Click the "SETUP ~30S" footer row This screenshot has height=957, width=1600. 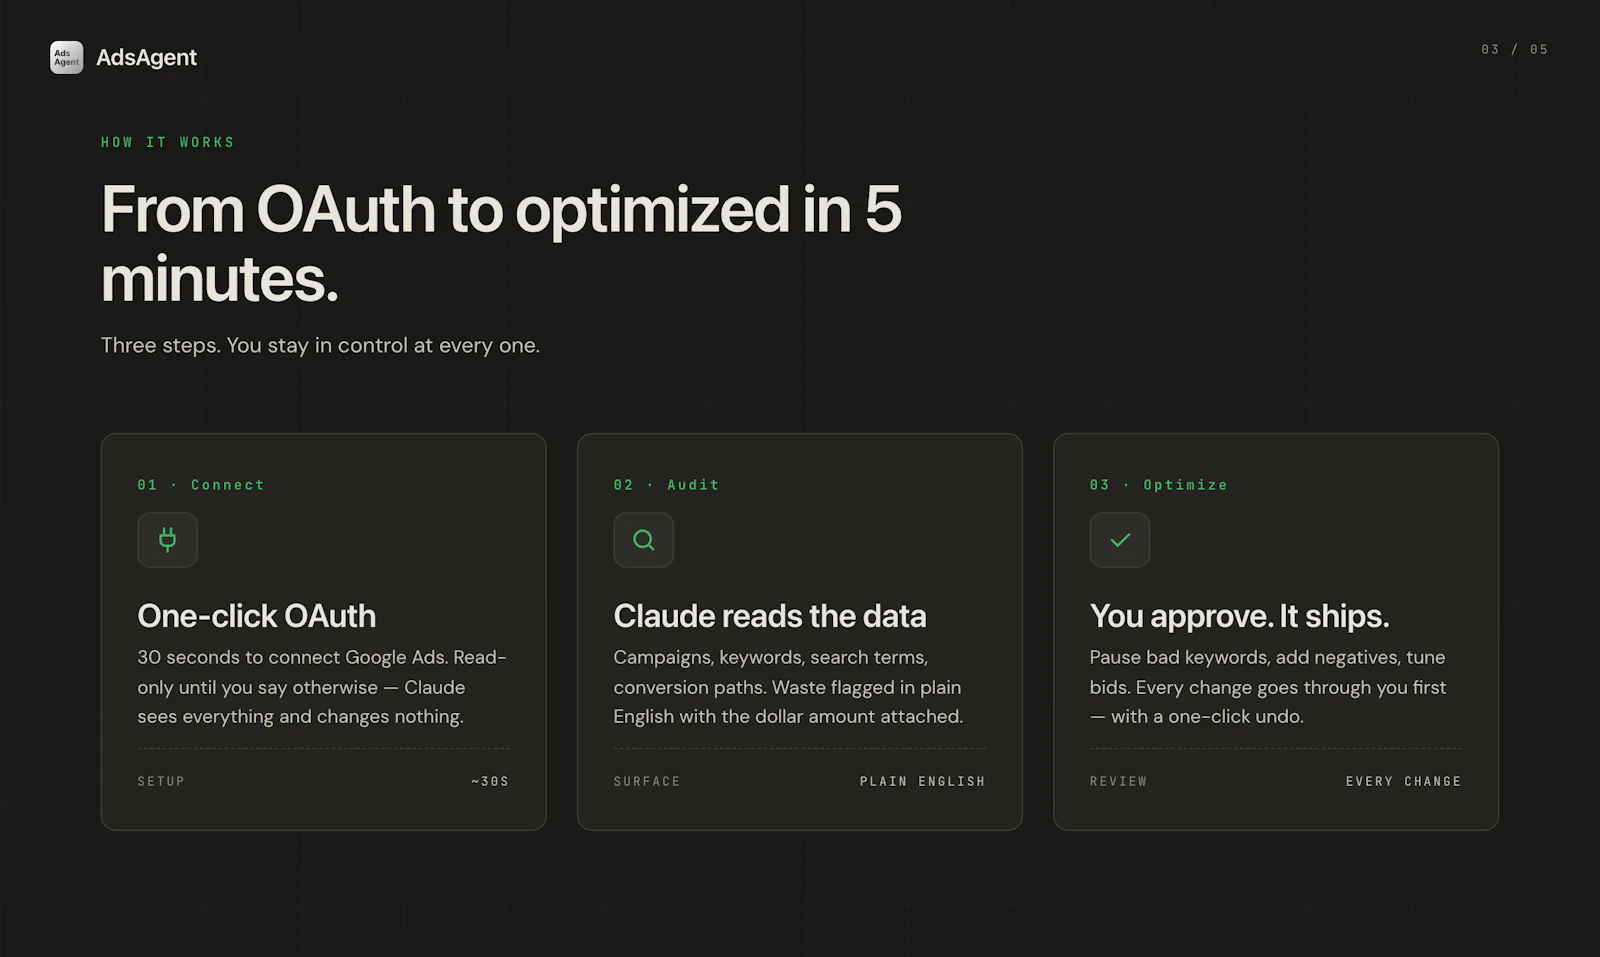[322, 781]
